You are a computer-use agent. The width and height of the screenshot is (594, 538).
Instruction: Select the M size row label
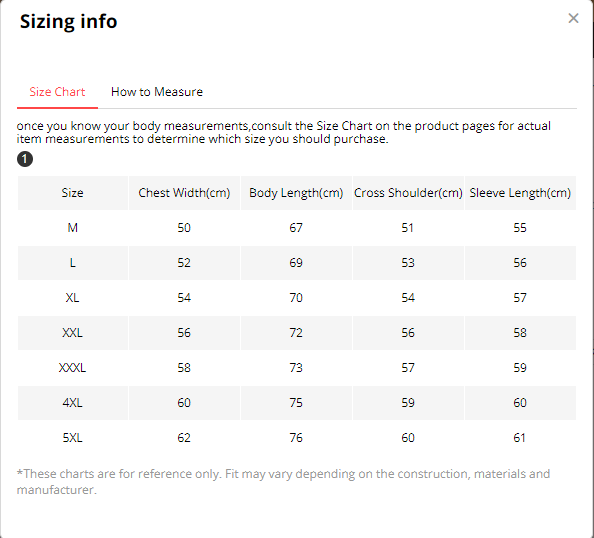coord(72,228)
